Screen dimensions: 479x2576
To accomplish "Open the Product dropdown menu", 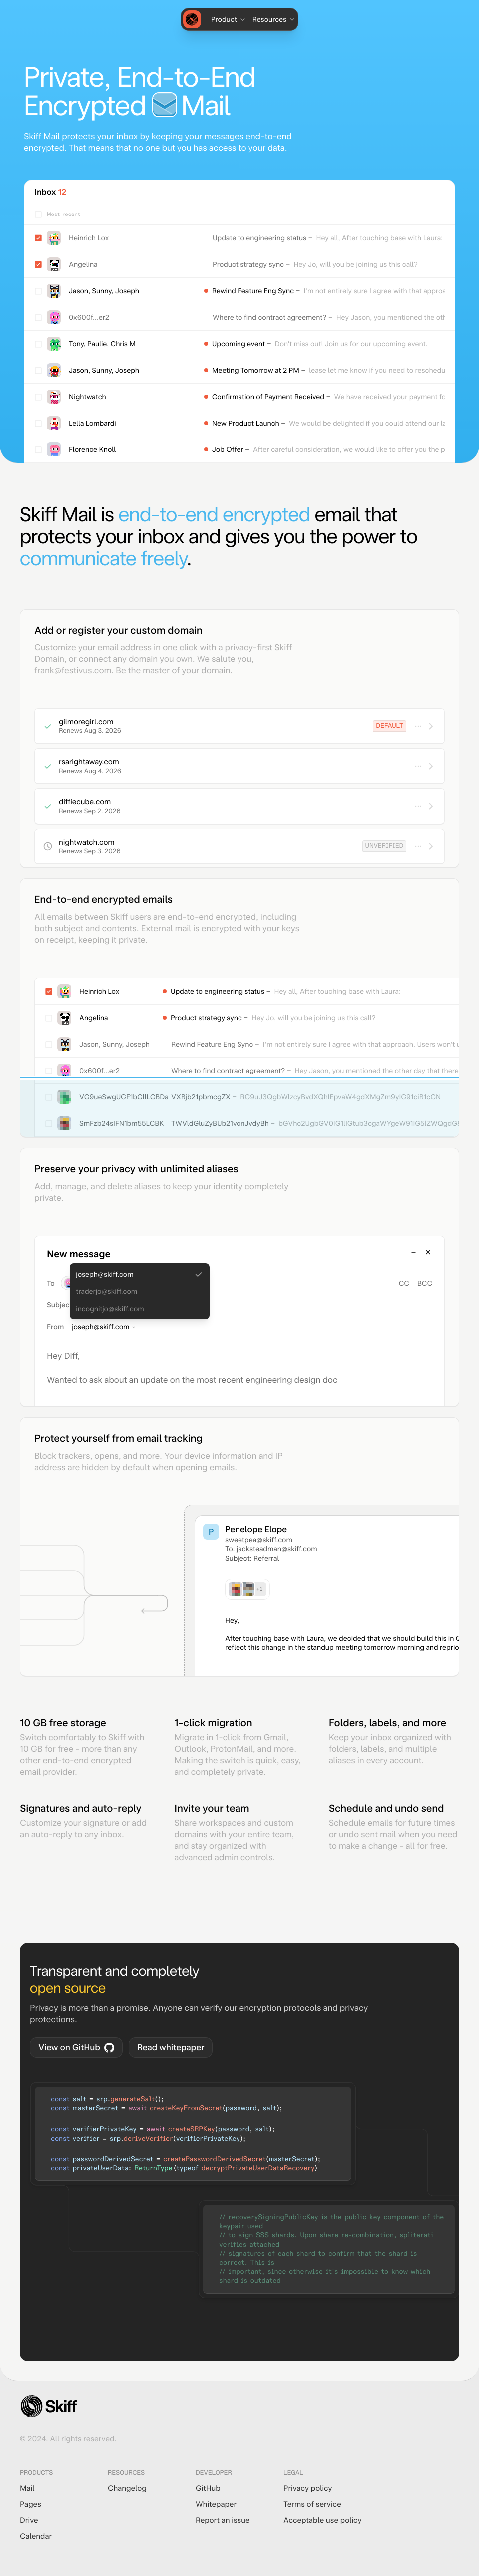I will click(227, 20).
